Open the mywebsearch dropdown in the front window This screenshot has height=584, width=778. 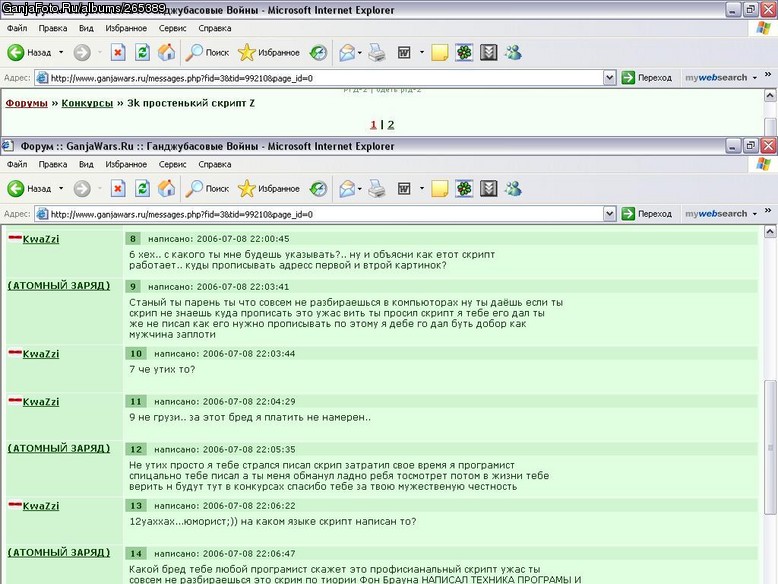point(755,214)
